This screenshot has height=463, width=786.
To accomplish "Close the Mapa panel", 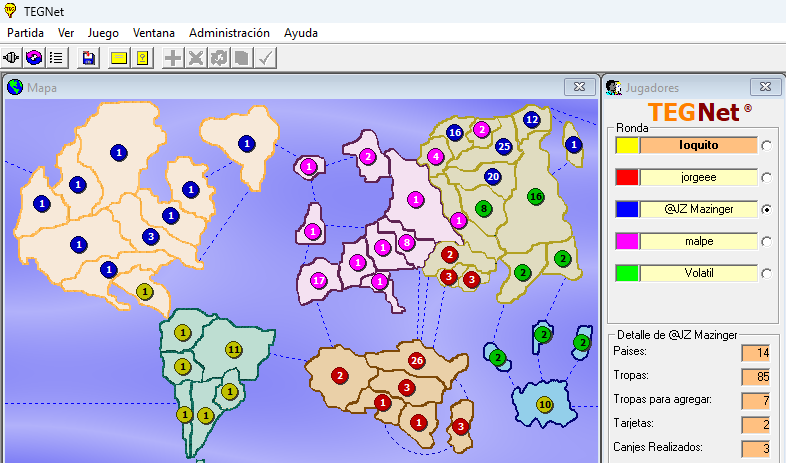I will (x=579, y=87).
